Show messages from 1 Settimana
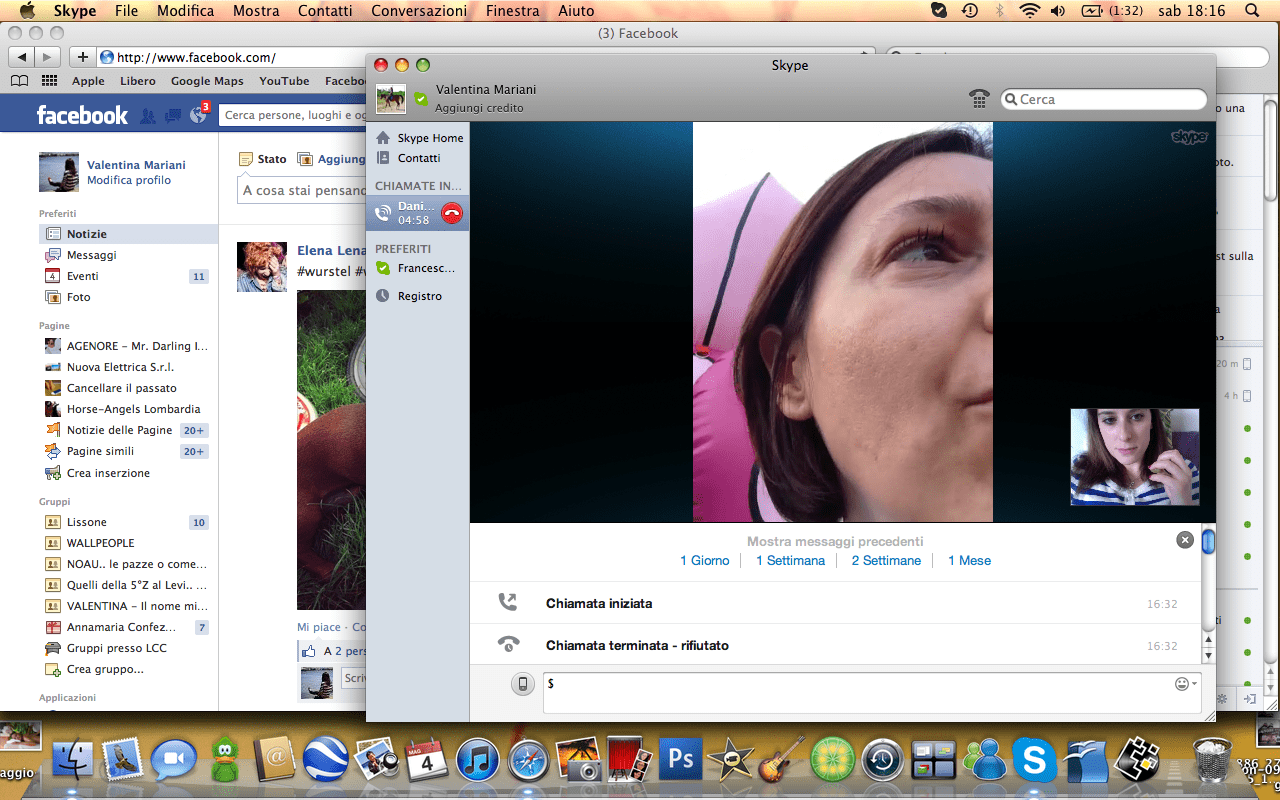 (x=790, y=561)
